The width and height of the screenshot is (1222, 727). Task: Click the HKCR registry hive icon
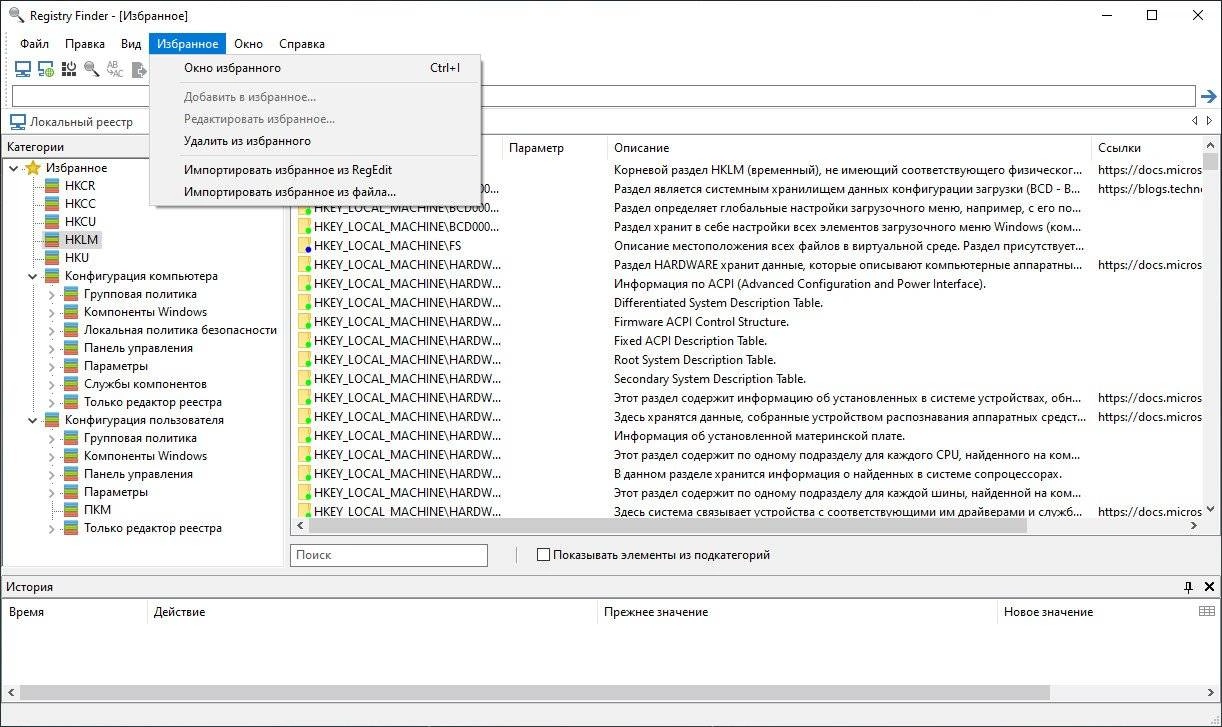tap(52, 186)
